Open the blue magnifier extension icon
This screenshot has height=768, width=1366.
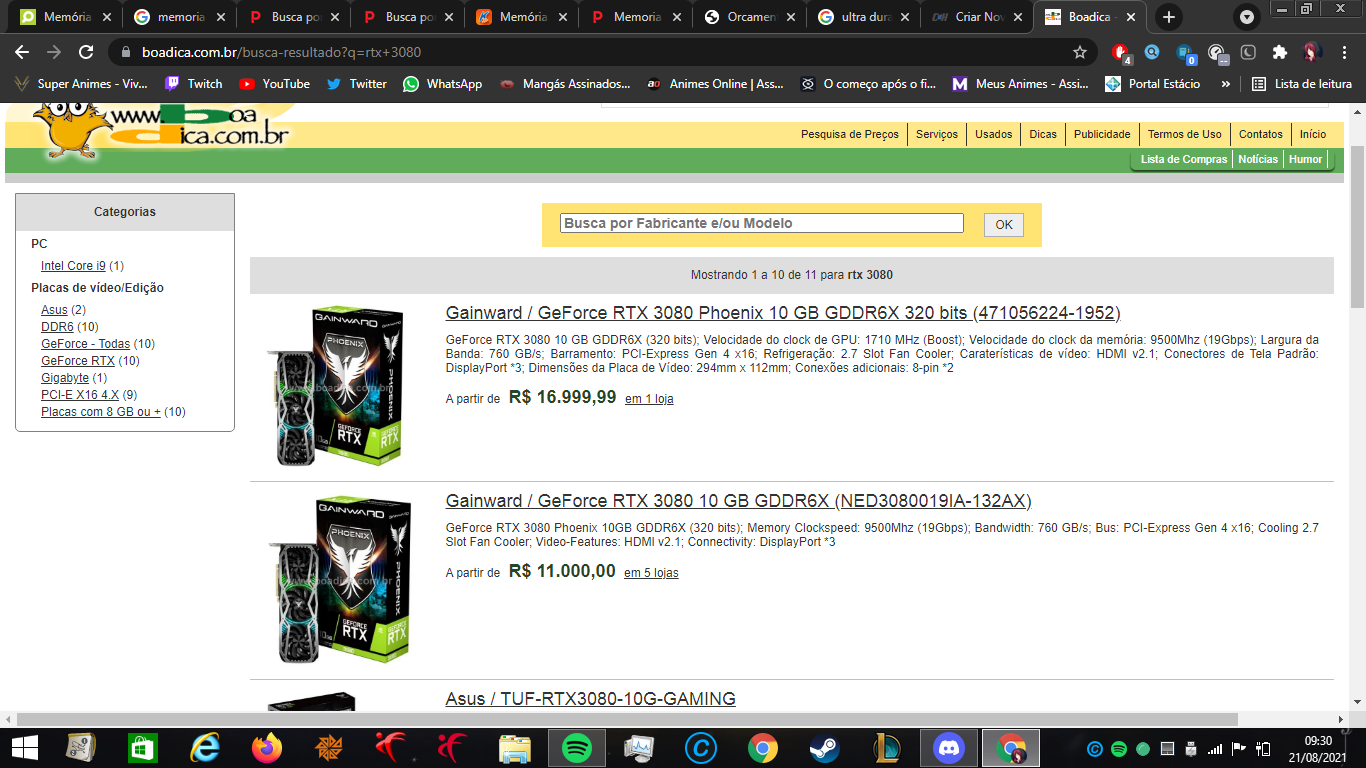pyautogui.click(x=1152, y=52)
